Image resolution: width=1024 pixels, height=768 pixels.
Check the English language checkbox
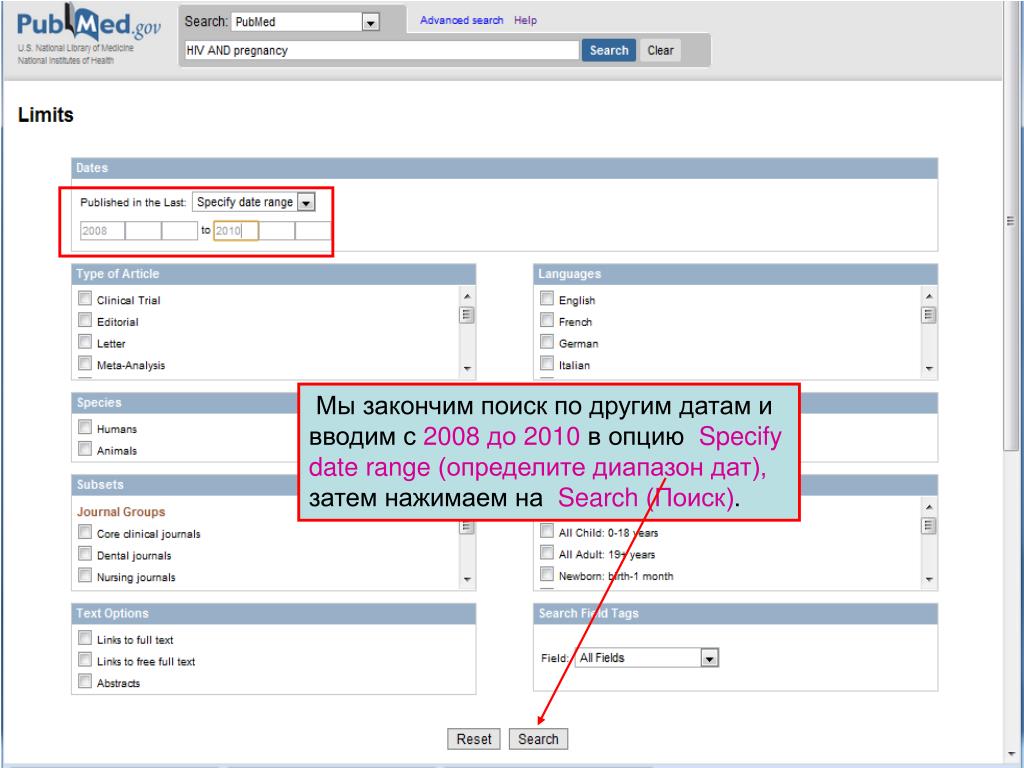(547, 298)
